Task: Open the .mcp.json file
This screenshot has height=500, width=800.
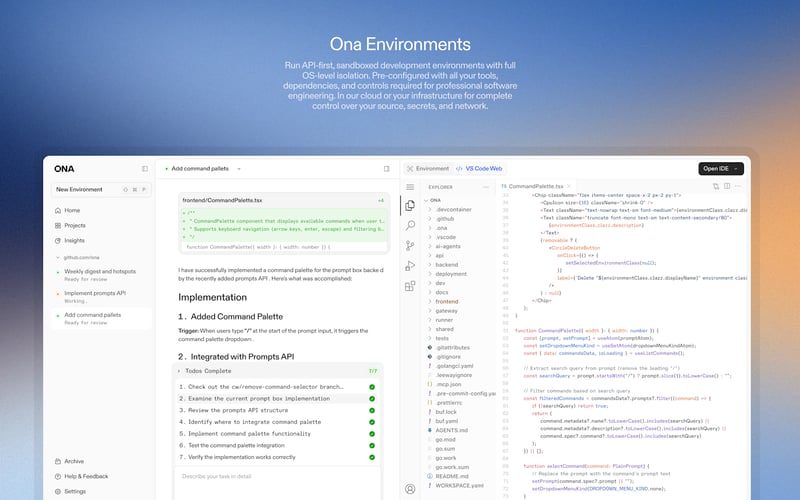Action: (x=448, y=384)
